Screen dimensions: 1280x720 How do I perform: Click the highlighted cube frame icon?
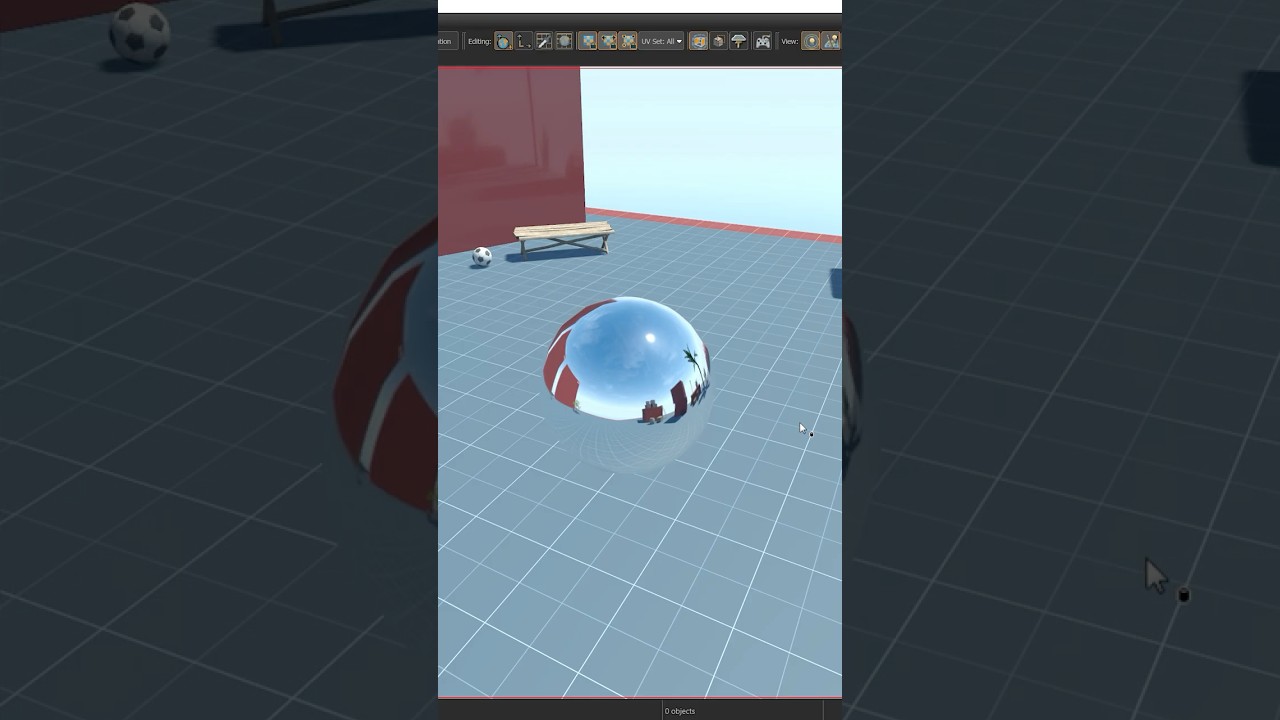tap(698, 41)
